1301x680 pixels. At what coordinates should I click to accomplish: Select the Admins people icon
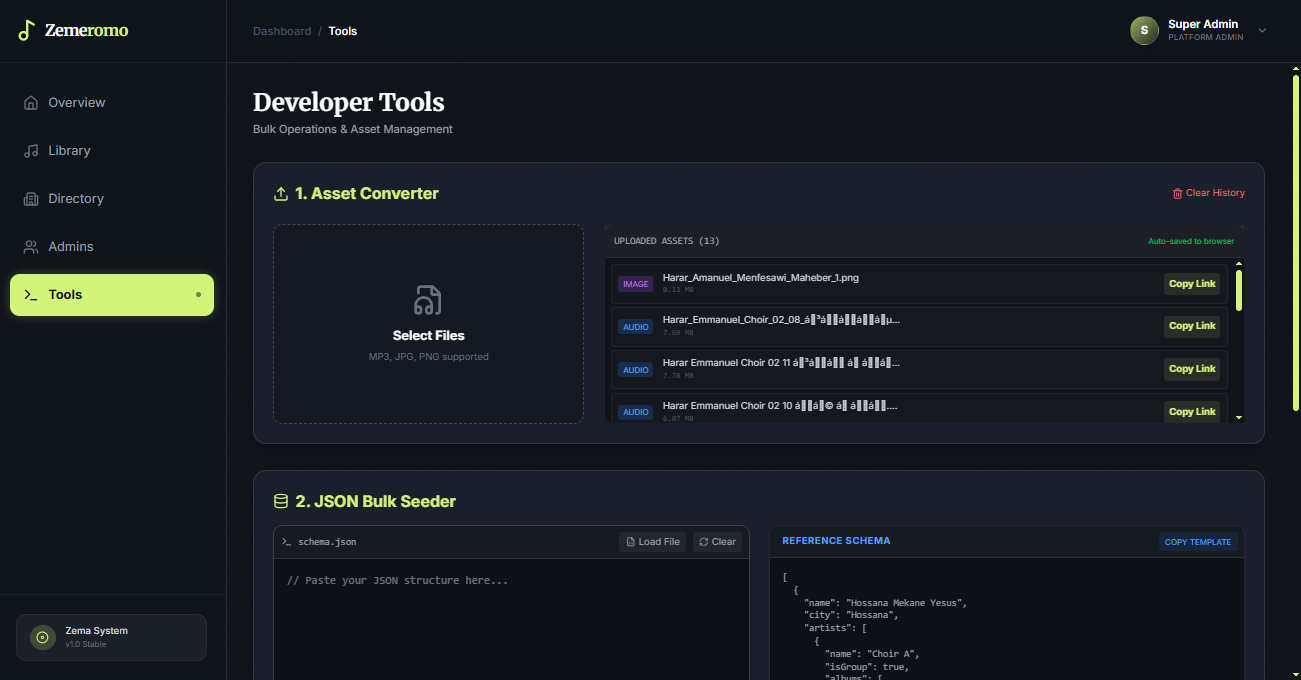[31, 247]
